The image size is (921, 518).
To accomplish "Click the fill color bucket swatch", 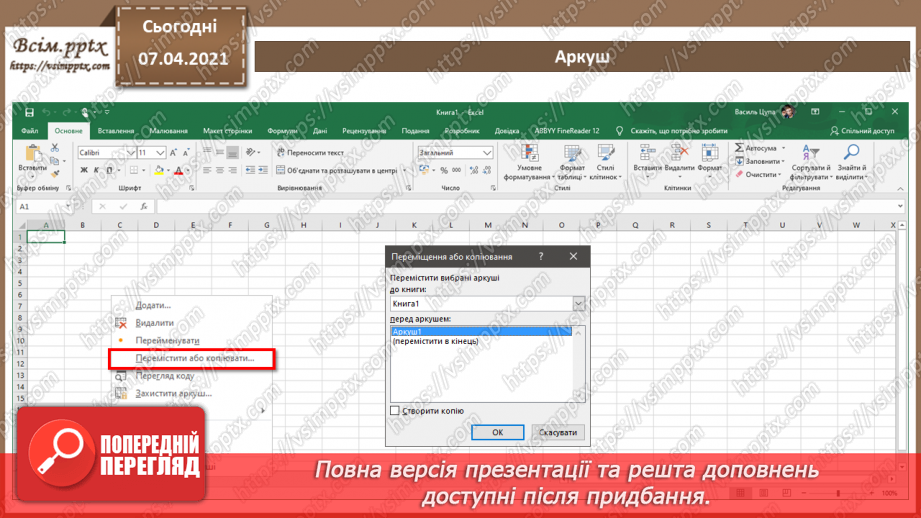I will coord(159,170).
